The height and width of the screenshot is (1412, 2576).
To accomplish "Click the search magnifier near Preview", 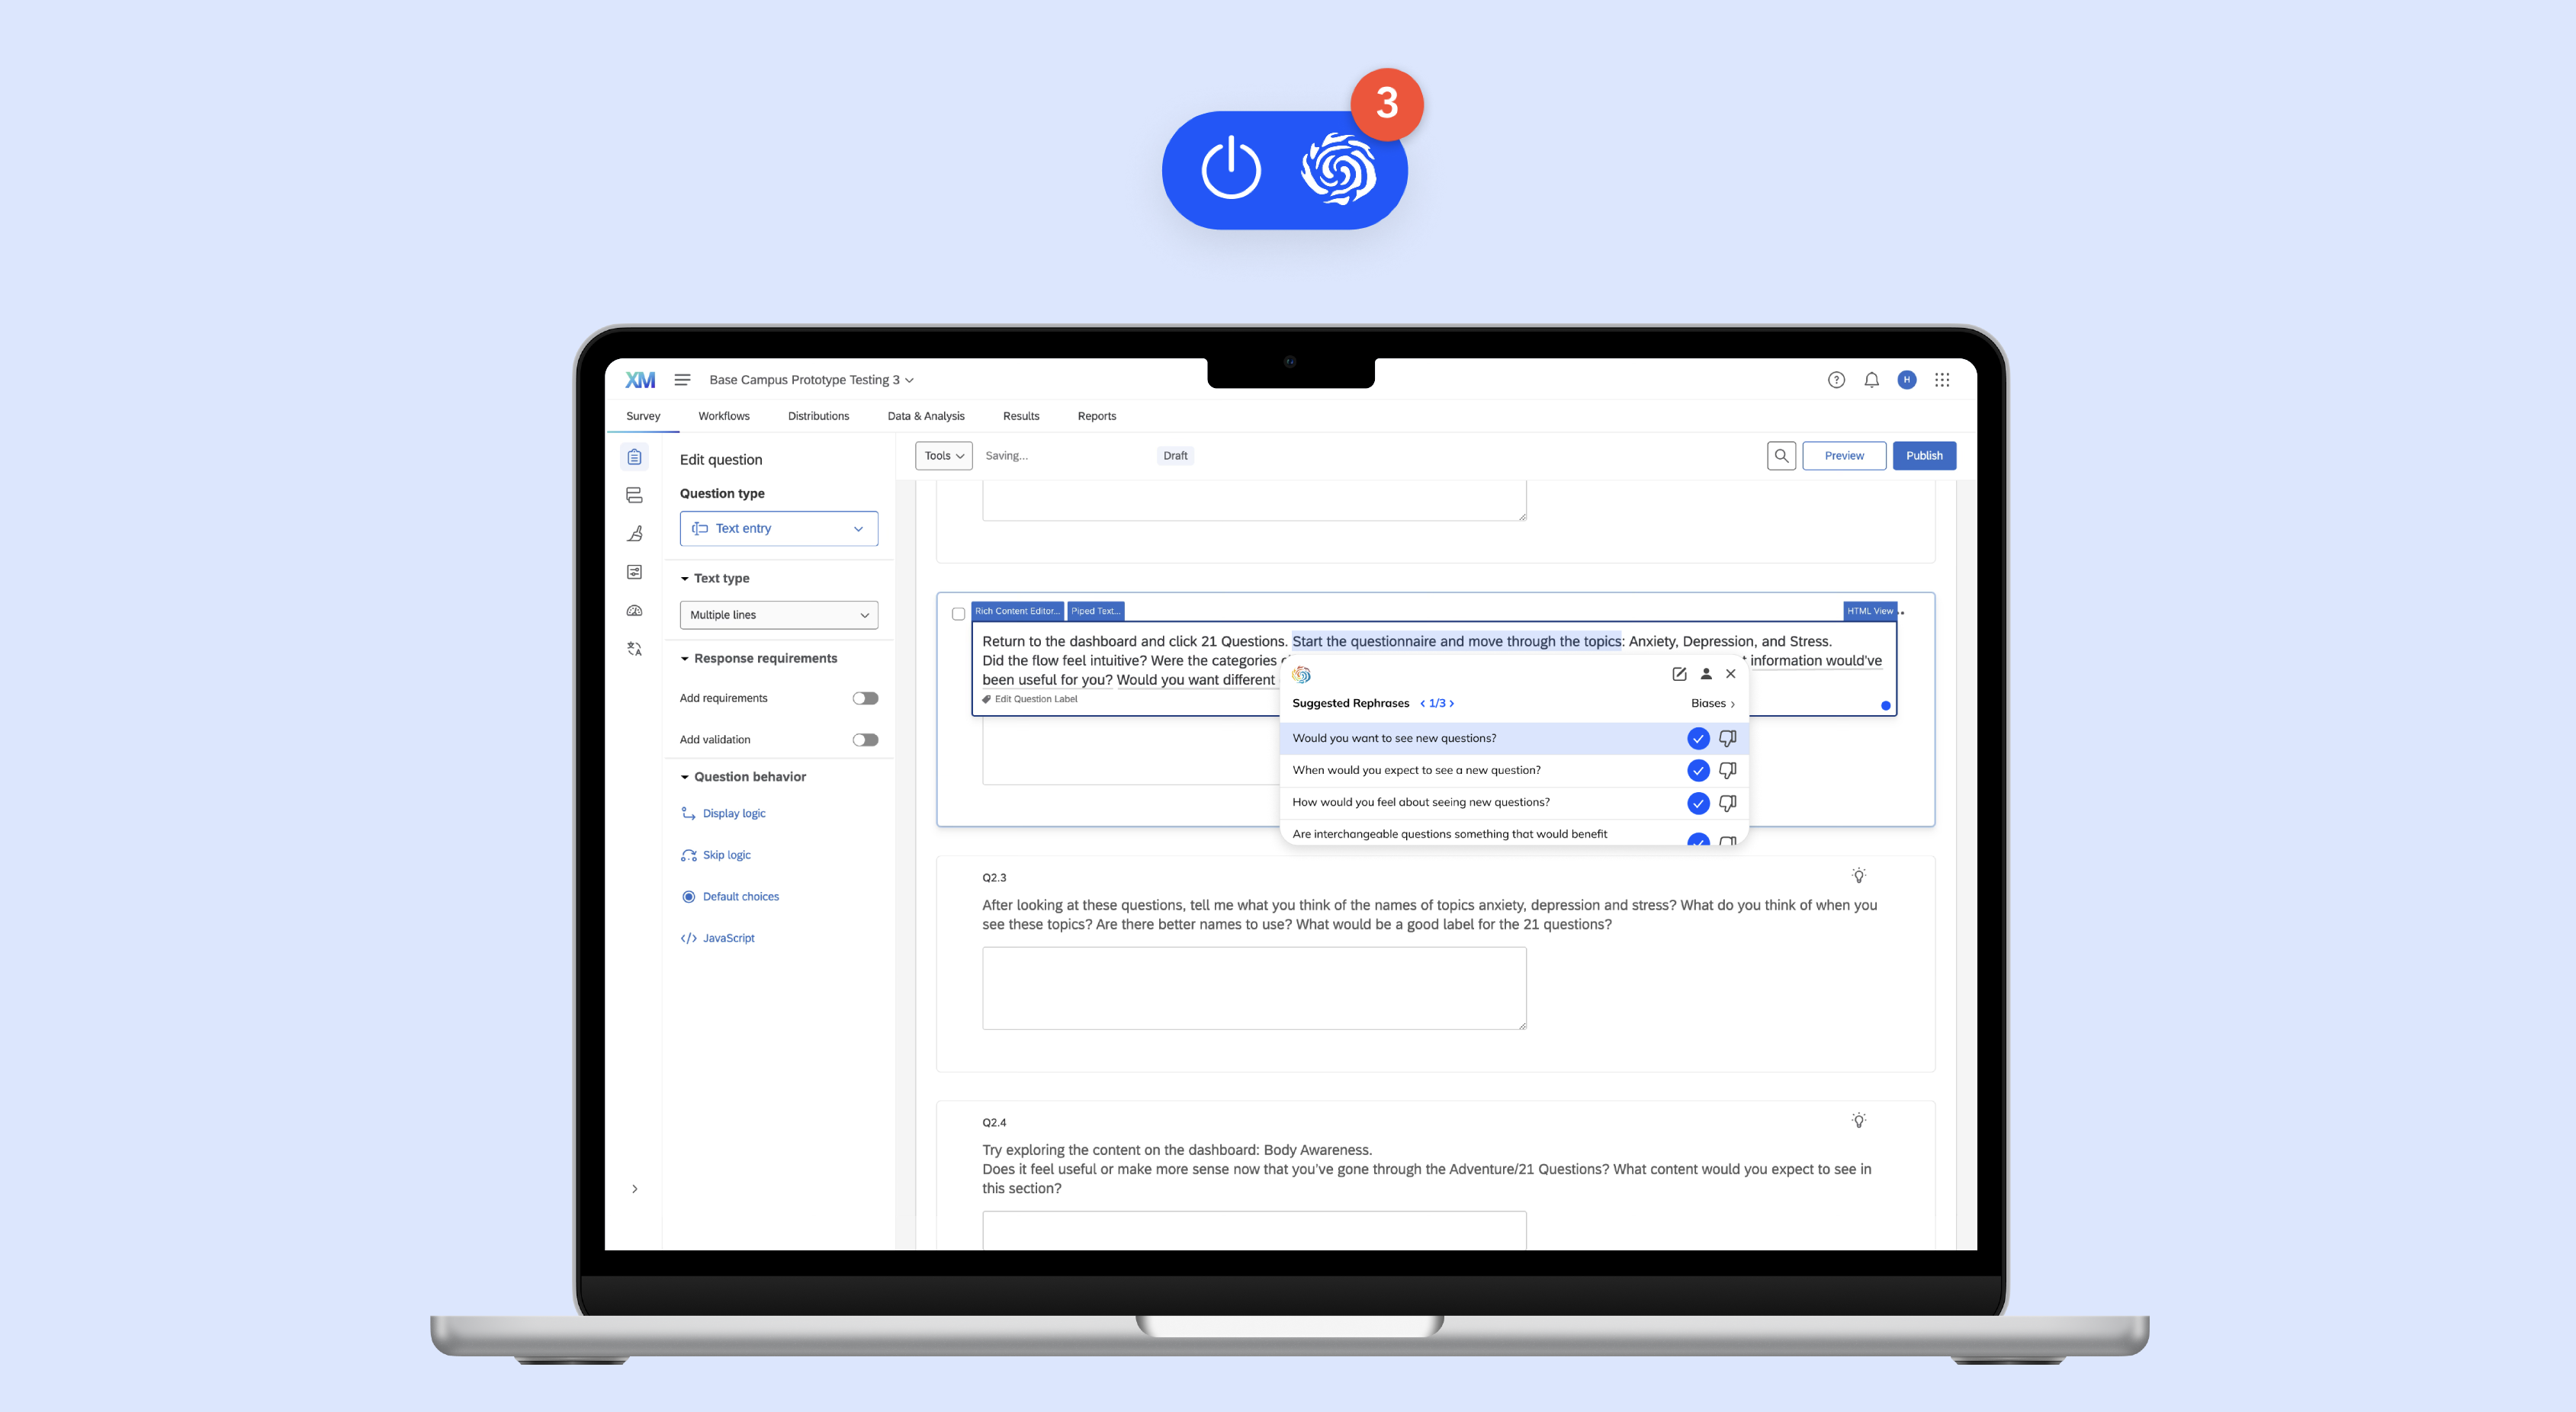I will coord(1781,455).
